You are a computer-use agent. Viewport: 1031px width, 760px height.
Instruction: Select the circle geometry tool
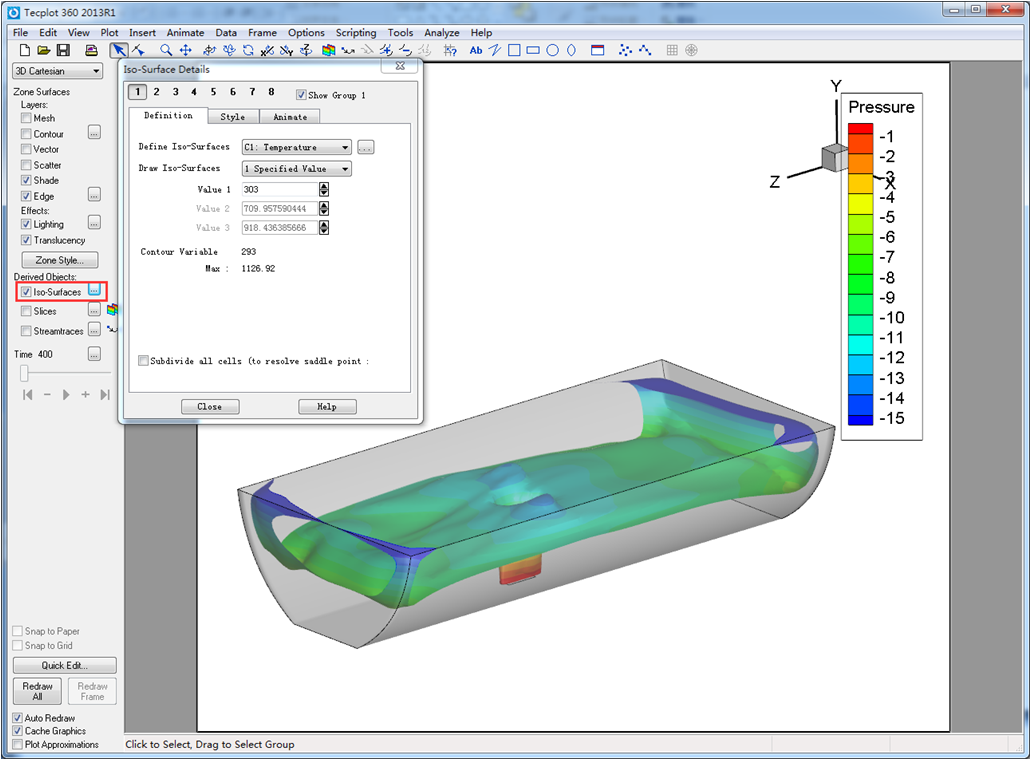point(551,50)
